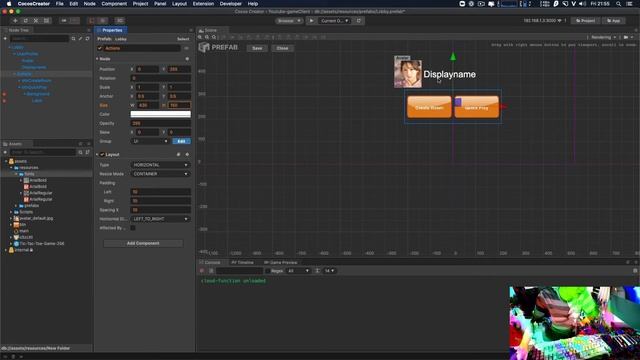Open the Component menu
The image size is (640, 360).
tap(114, 4)
